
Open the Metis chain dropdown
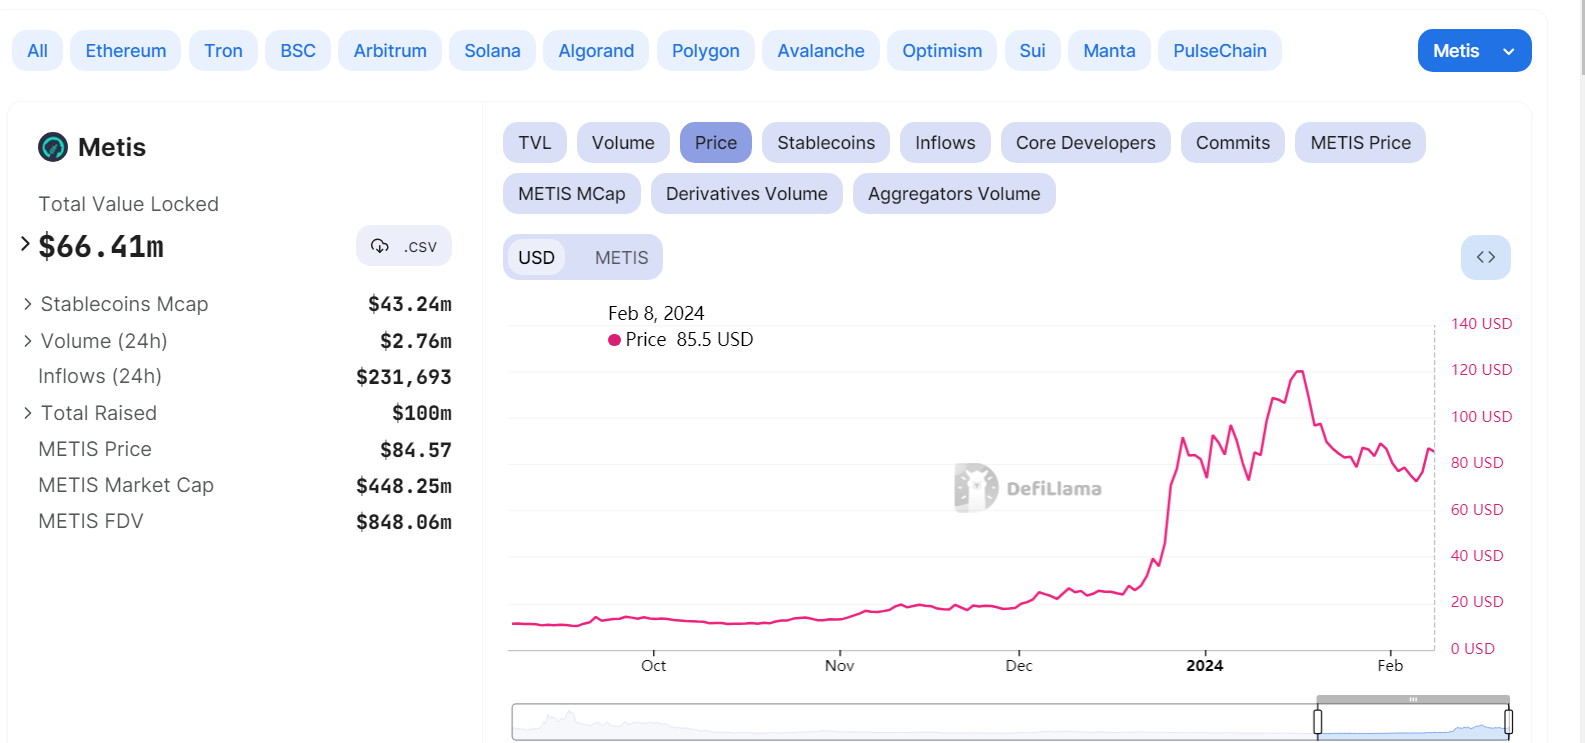(1474, 51)
